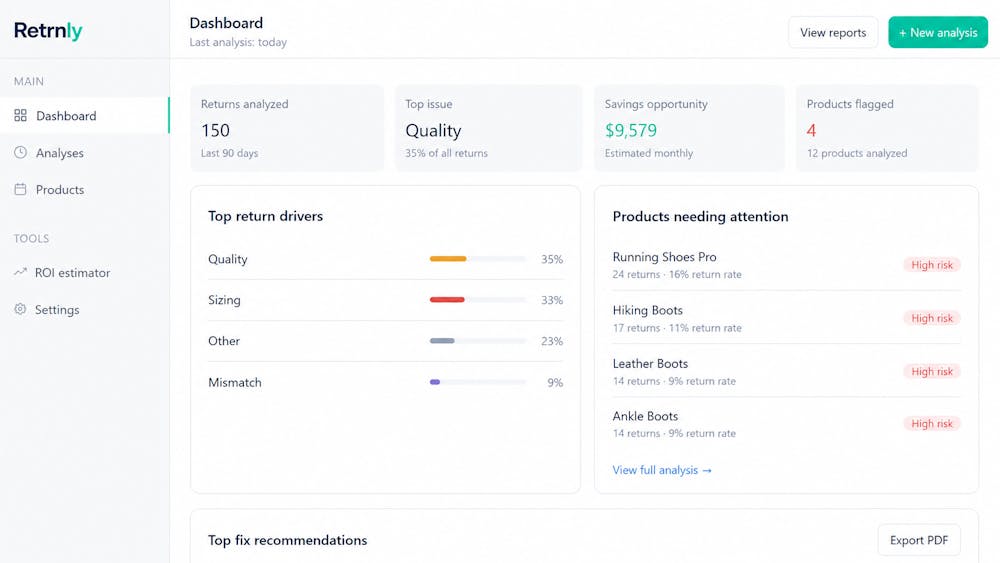Click the Other gray progress bar
1000x563 pixels.
(x=442, y=341)
